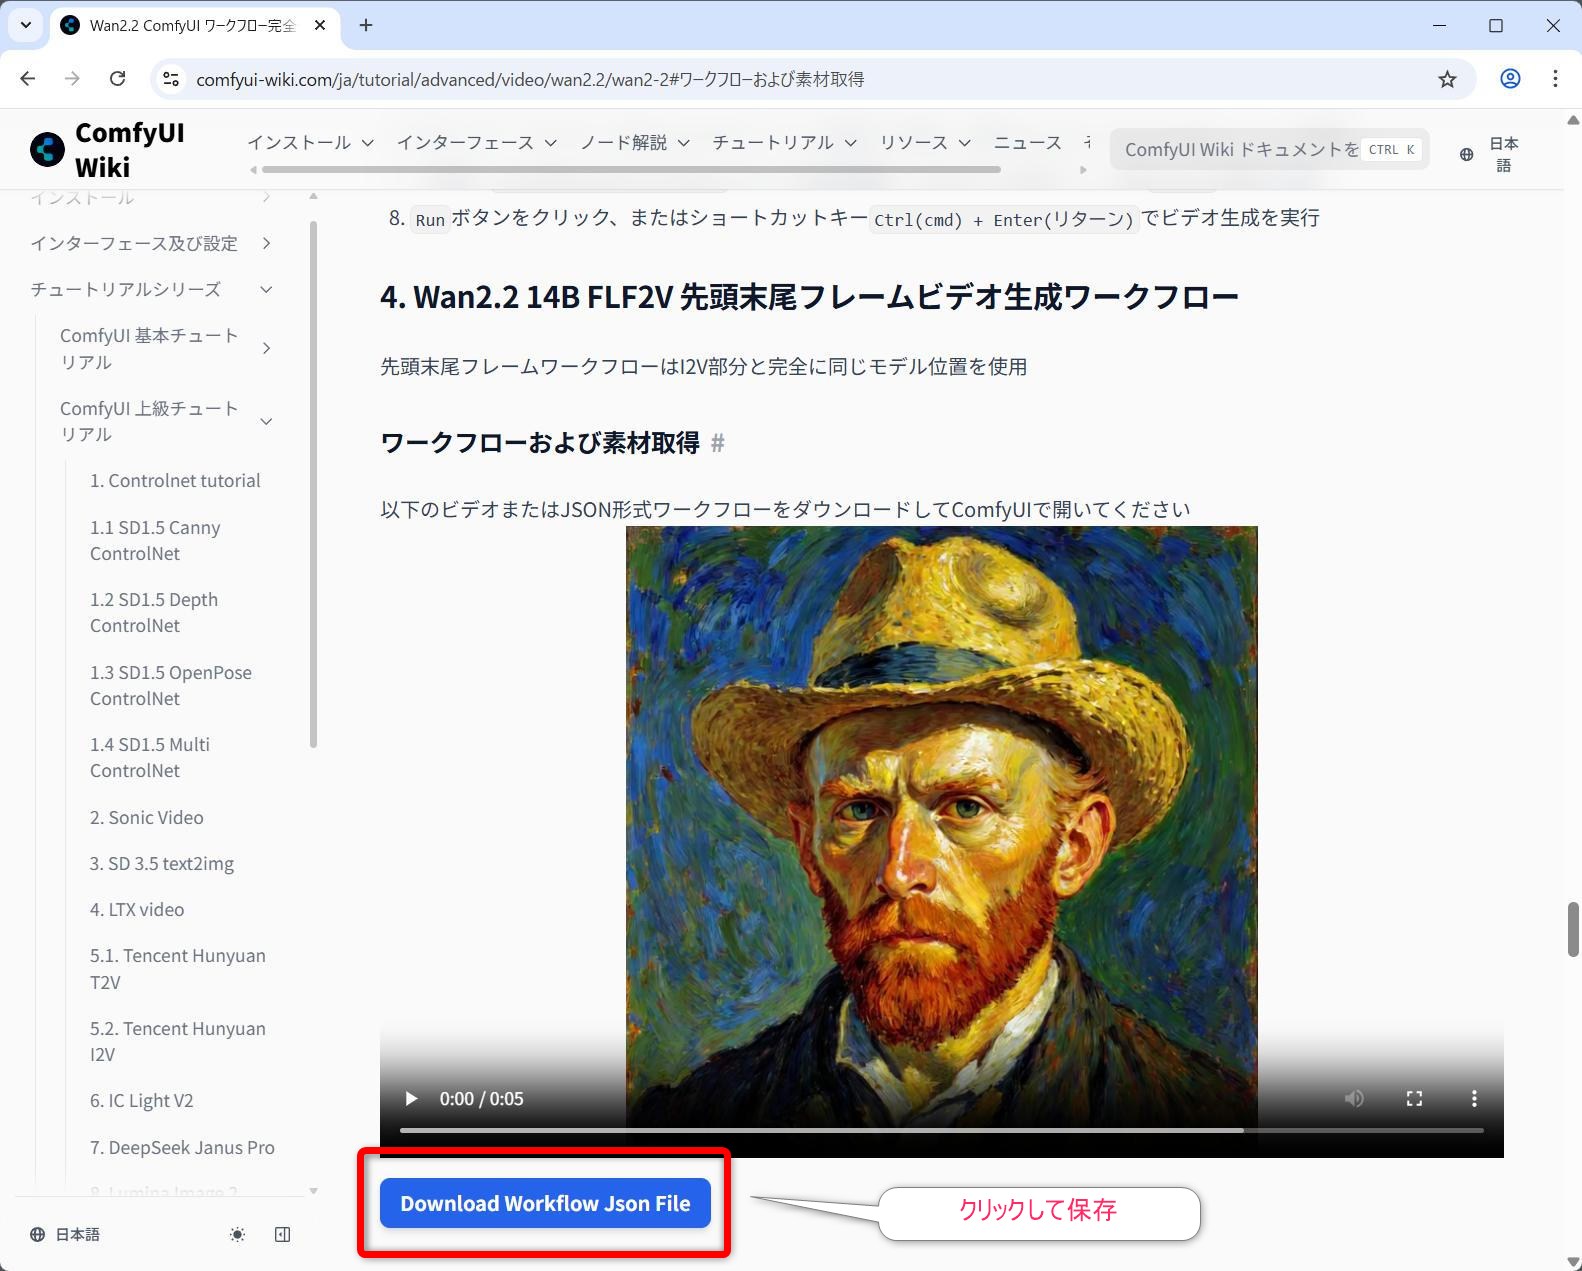Screen dimensions: 1582x1271
Task: Open 1. Controlnet tutorial sidebar link
Action: point(175,481)
